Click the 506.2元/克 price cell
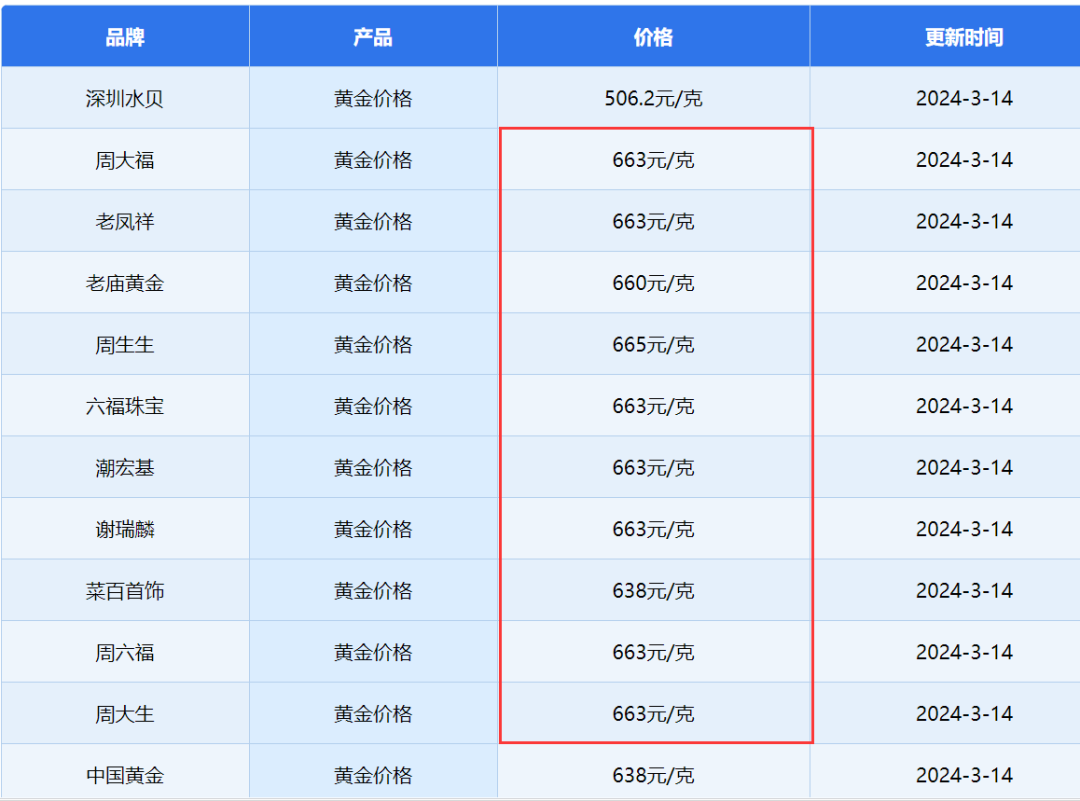Viewport: 1080px width, 801px height. 653,99
